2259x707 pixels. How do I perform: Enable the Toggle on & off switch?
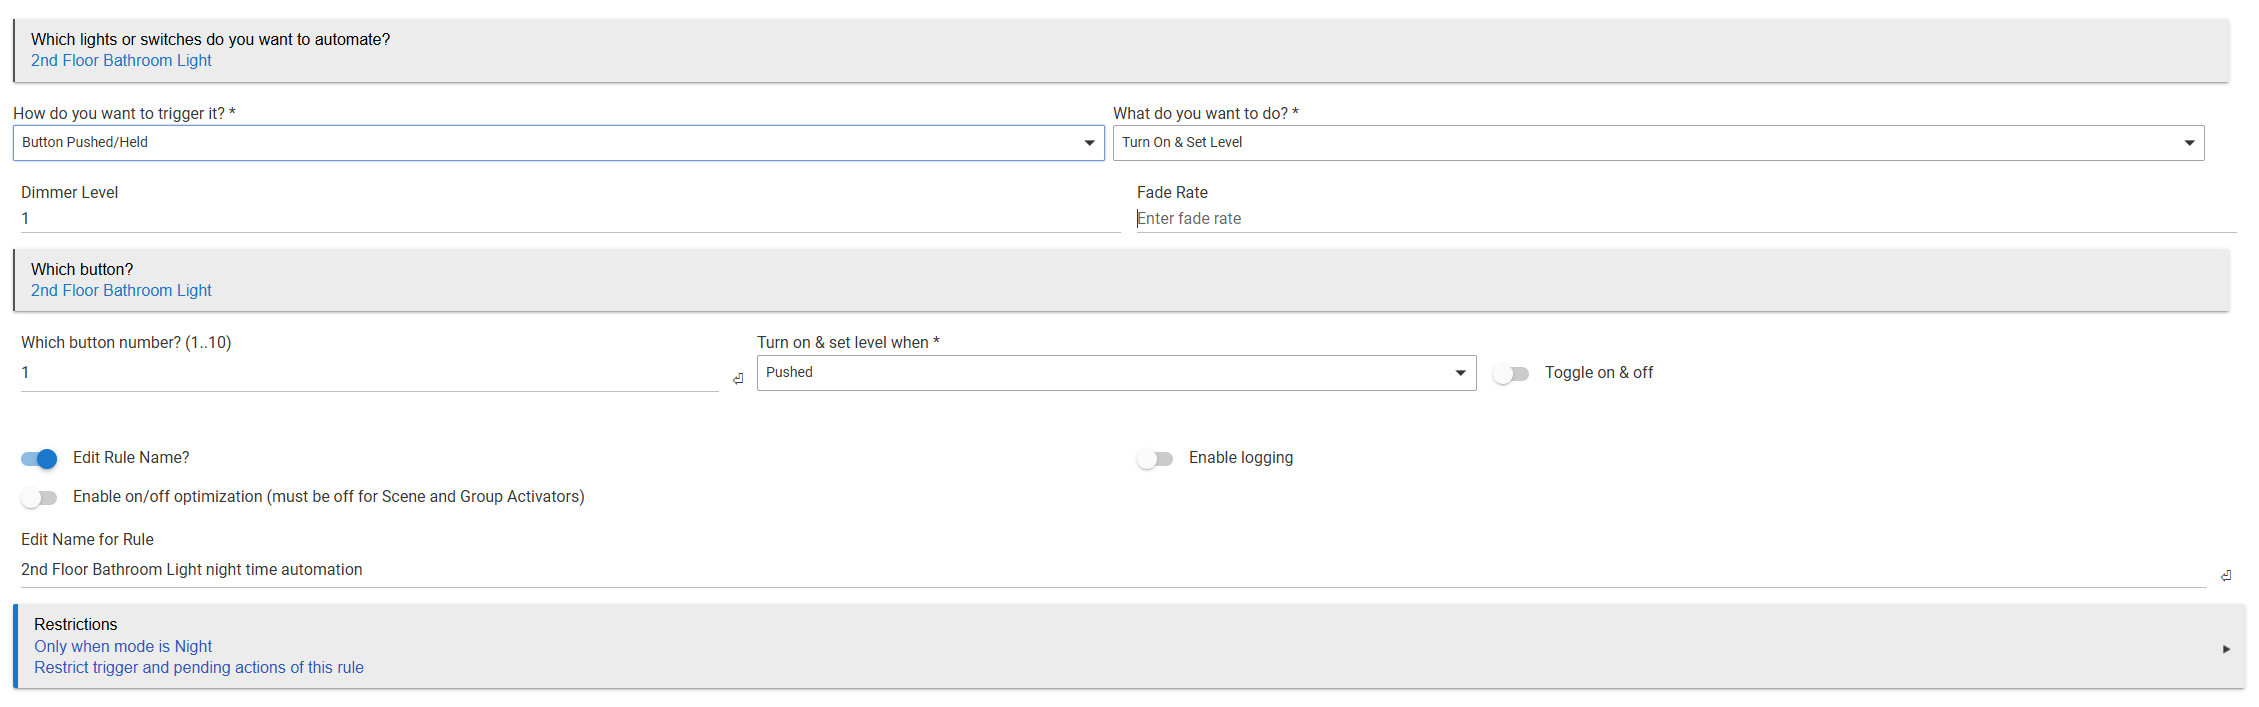1511,374
